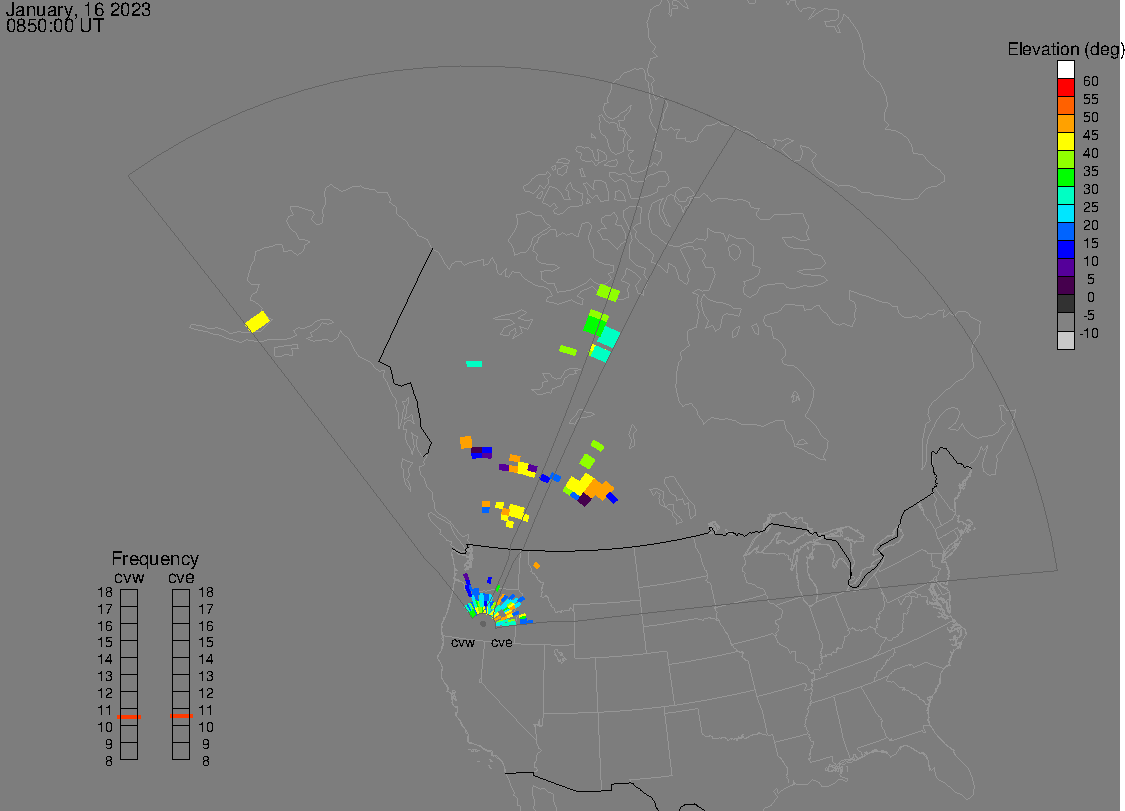Image resolution: width=1125 pixels, height=811 pixels.
Task: Click the -10 label in the elevation legend
Action: tap(1089, 333)
